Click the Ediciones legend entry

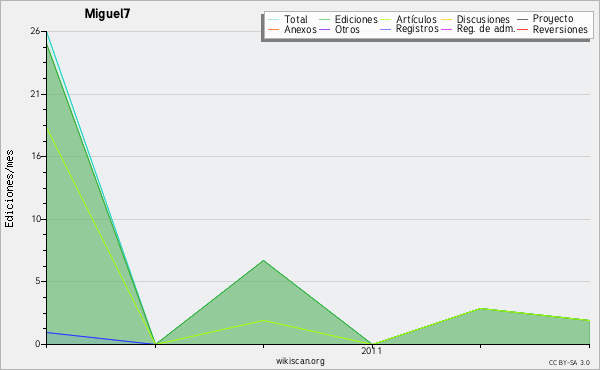pyautogui.click(x=348, y=19)
